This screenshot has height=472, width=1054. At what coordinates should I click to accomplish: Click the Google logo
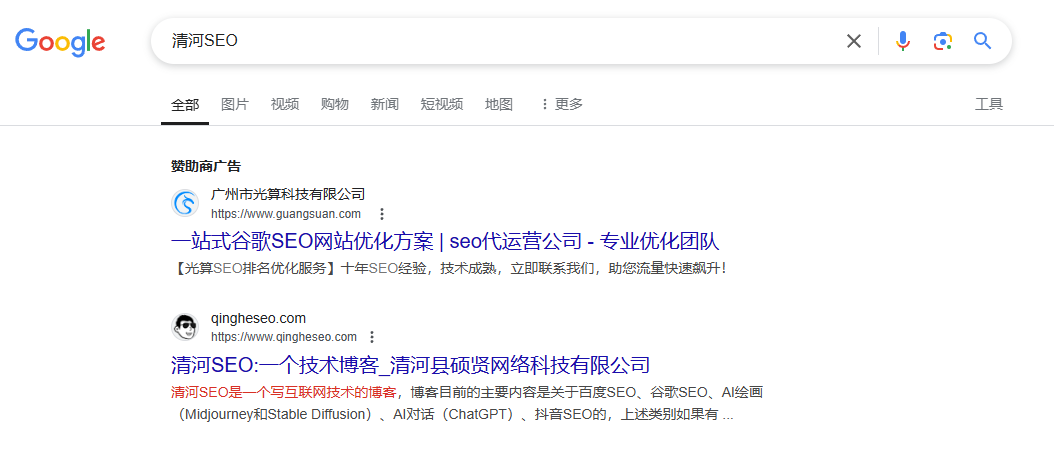pos(60,42)
